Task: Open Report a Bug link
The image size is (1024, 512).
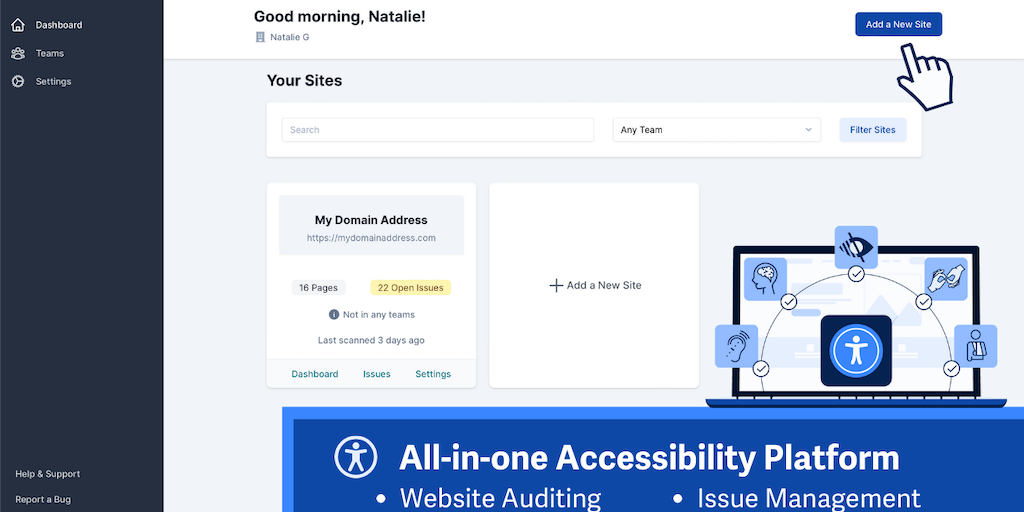Action: point(43,500)
